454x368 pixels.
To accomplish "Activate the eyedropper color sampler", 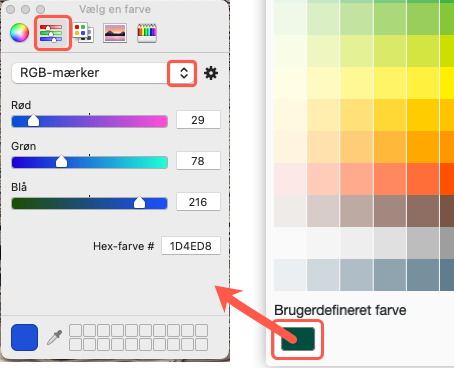I will click(54, 337).
